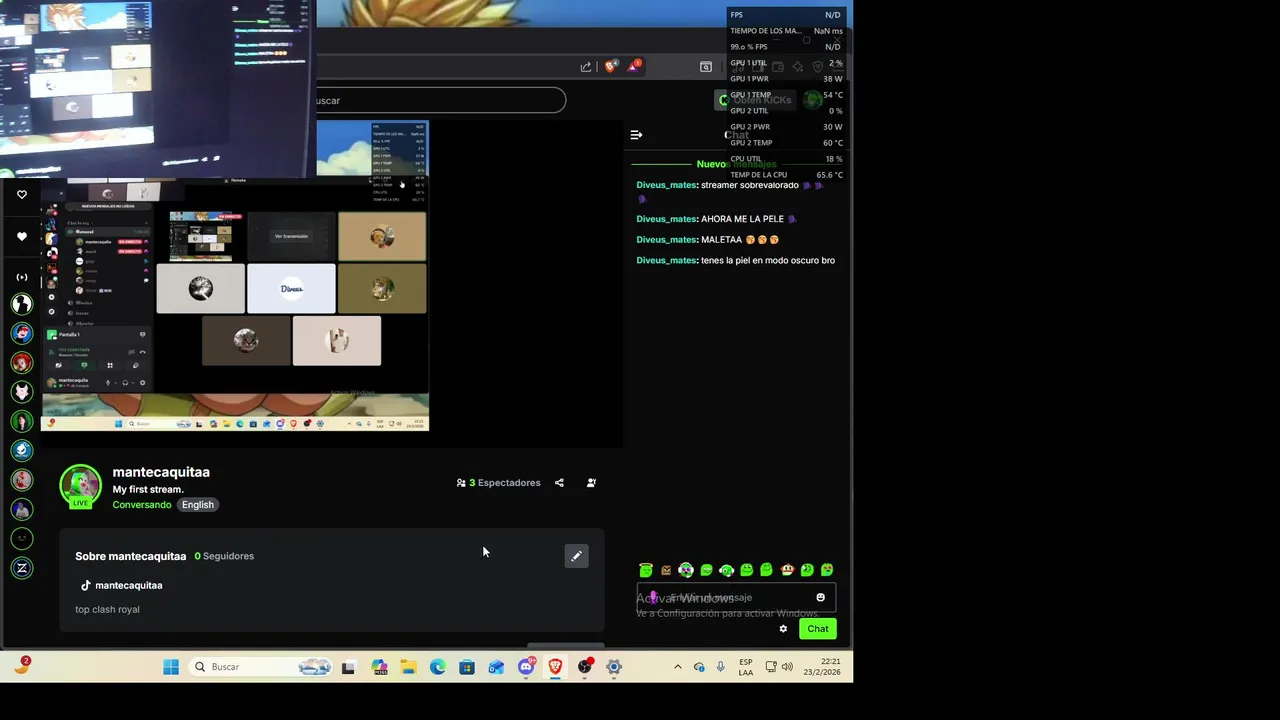1280x720 pixels.
Task: Click the 3 Espectadores viewer count
Action: (x=498, y=483)
